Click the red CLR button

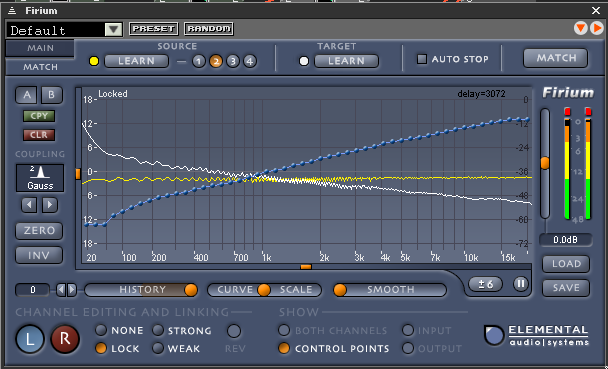(x=39, y=135)
